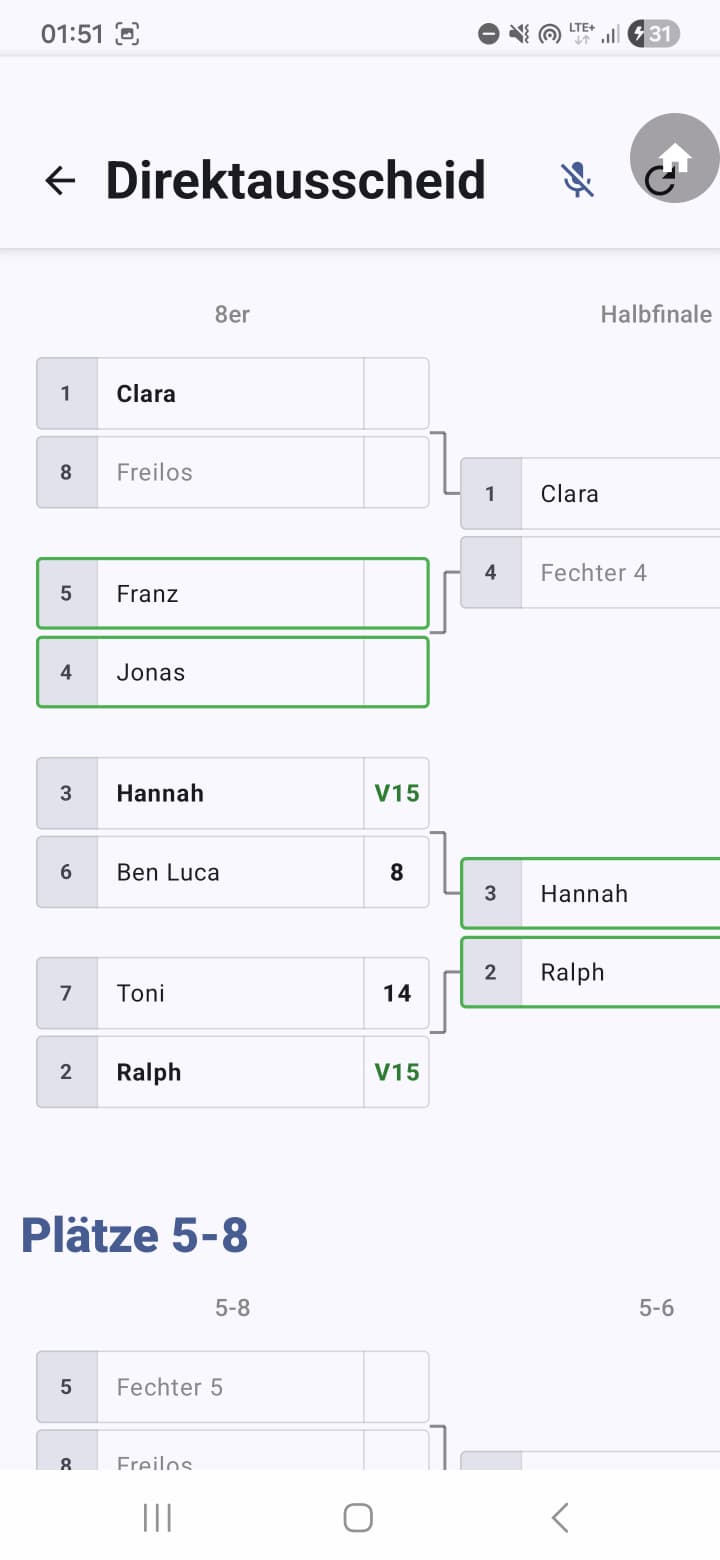Select Ralph in the Halbfinale column
This screenshot has width=720, height=1560.
590,972
